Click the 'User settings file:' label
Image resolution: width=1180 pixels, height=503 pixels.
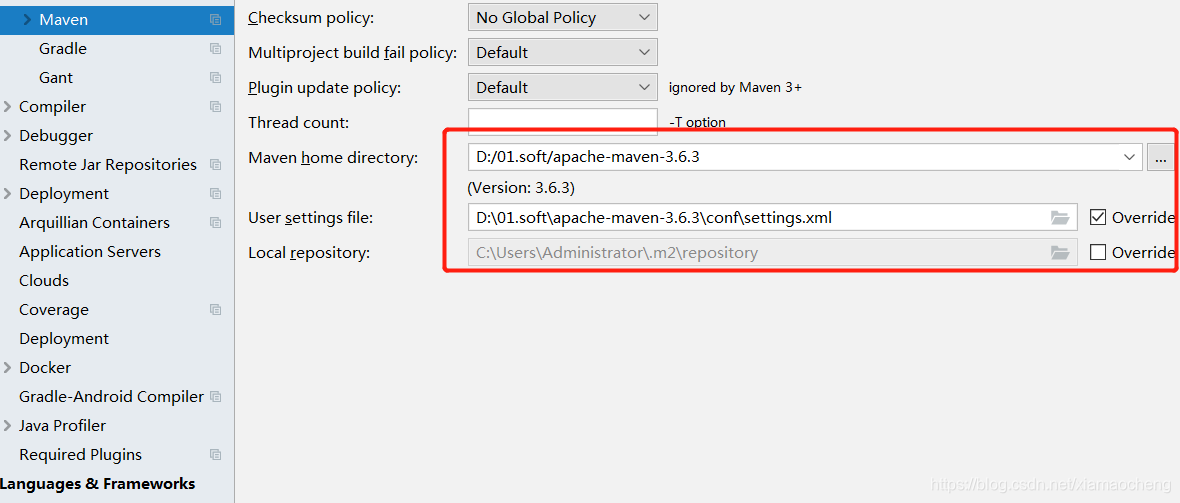(x=311, y=218)
